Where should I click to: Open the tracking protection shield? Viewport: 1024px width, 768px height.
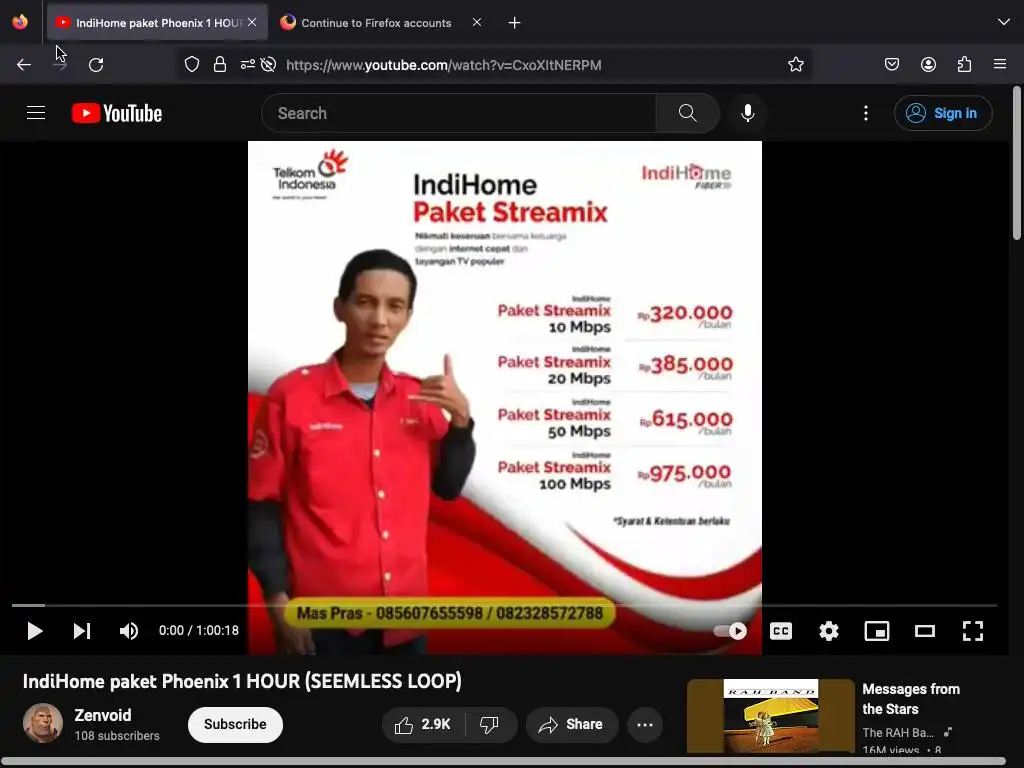tap(191, 65)
